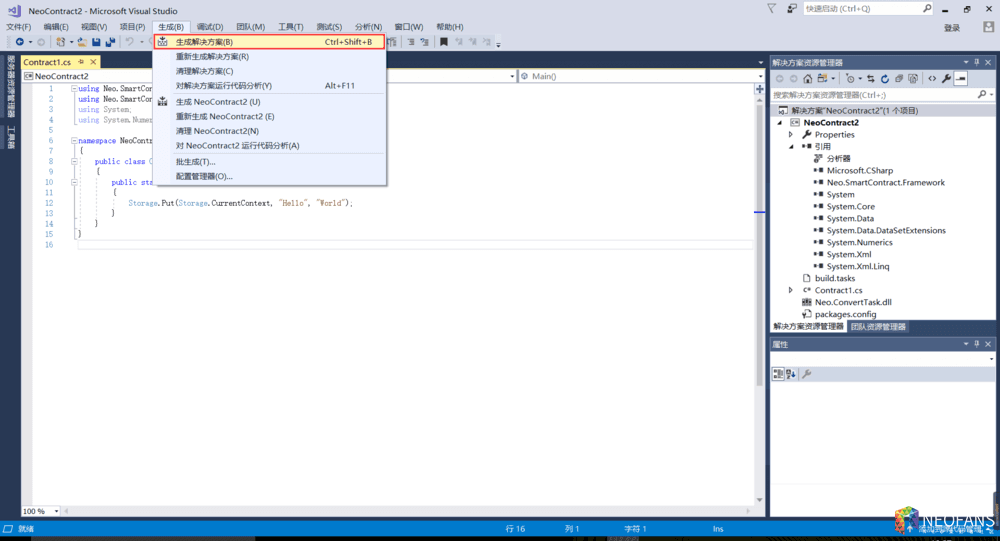This screenshot has width=1000, height=541.
Task: Toggle the Preview Selected Items button
Action: (x=960, y=78)
